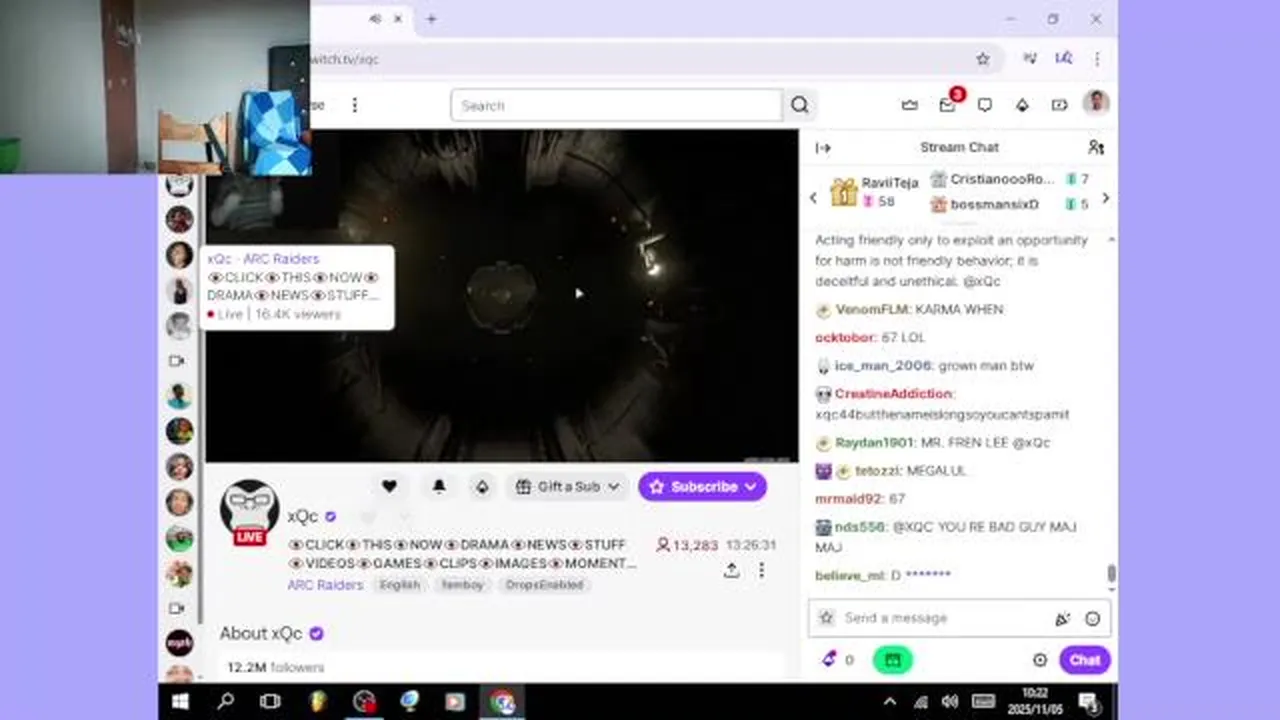Click the Go Ad-Free icon next to profile avatar
The height and width of the screenshot is (720, 1280).
pos(1059,105)
